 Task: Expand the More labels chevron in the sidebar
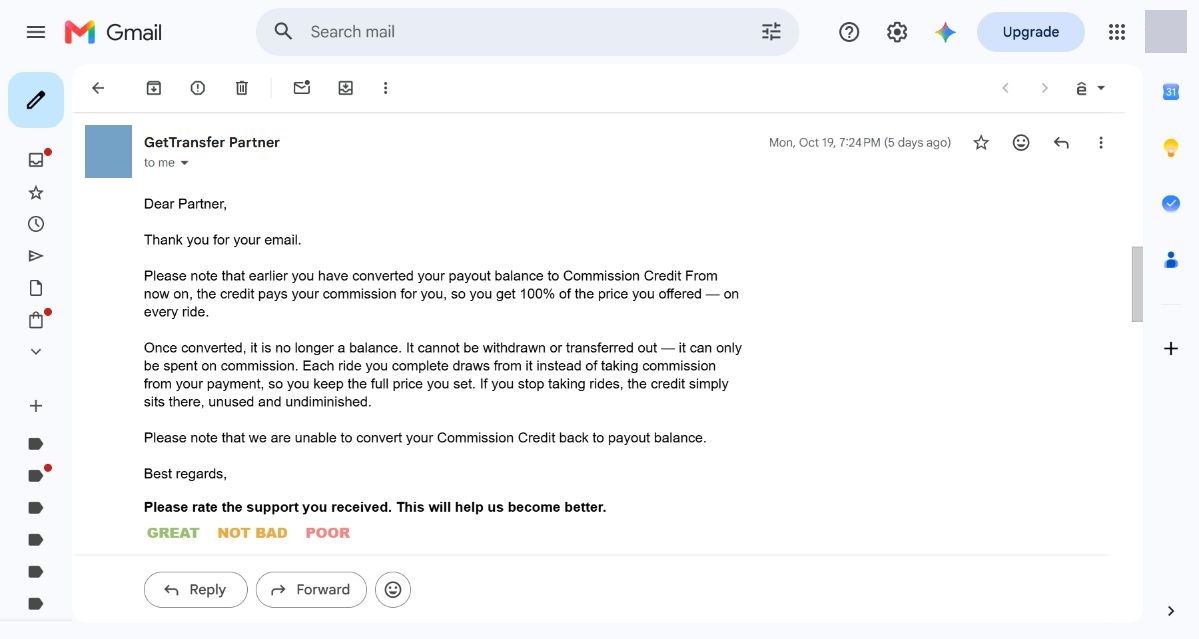36,352
